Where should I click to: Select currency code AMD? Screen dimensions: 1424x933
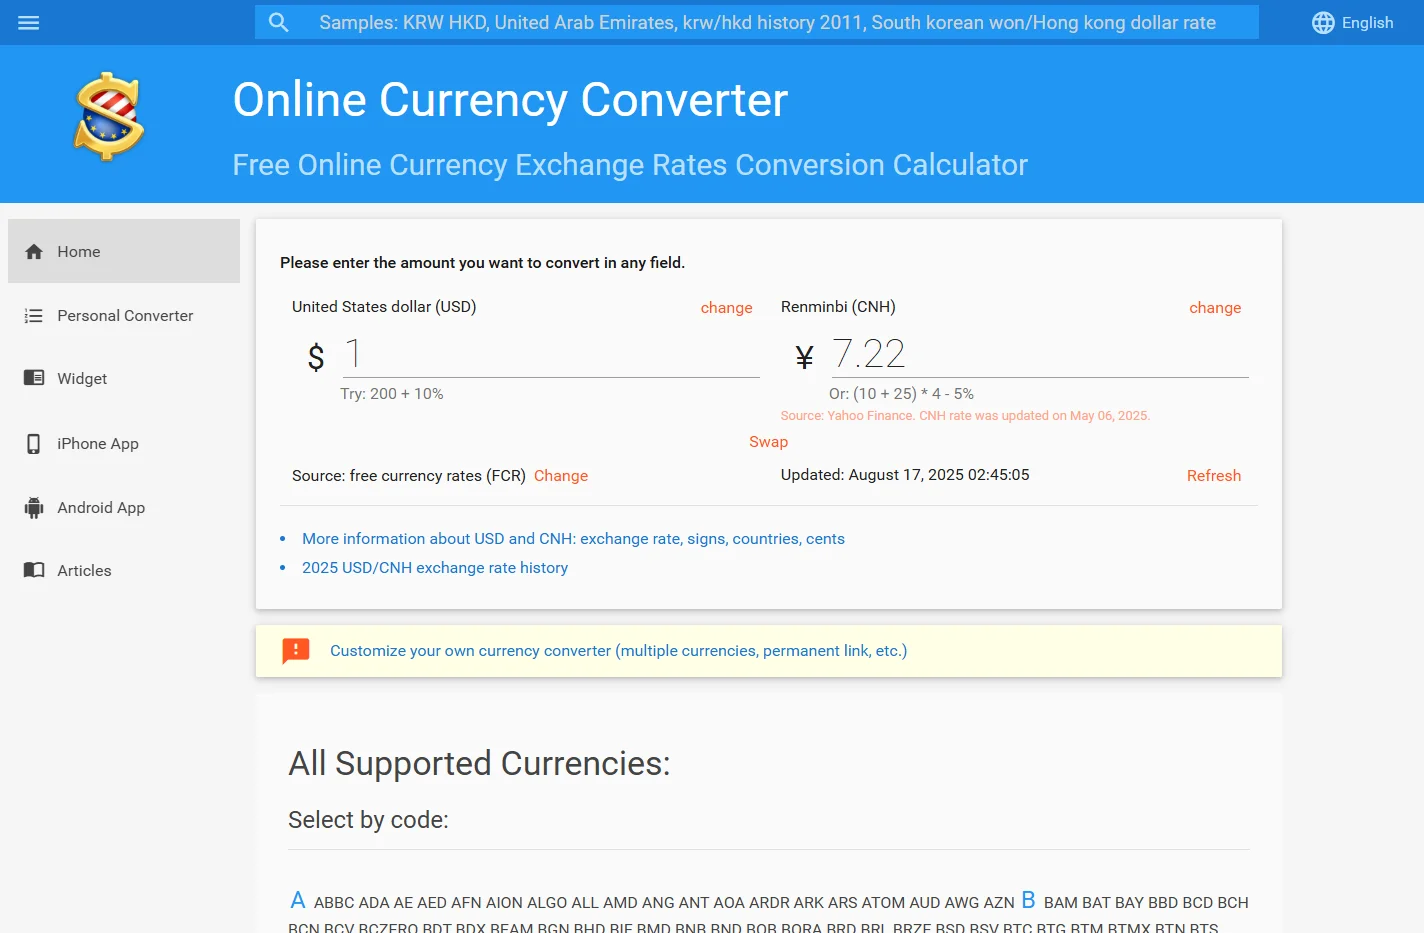click(x=620, y=903)
